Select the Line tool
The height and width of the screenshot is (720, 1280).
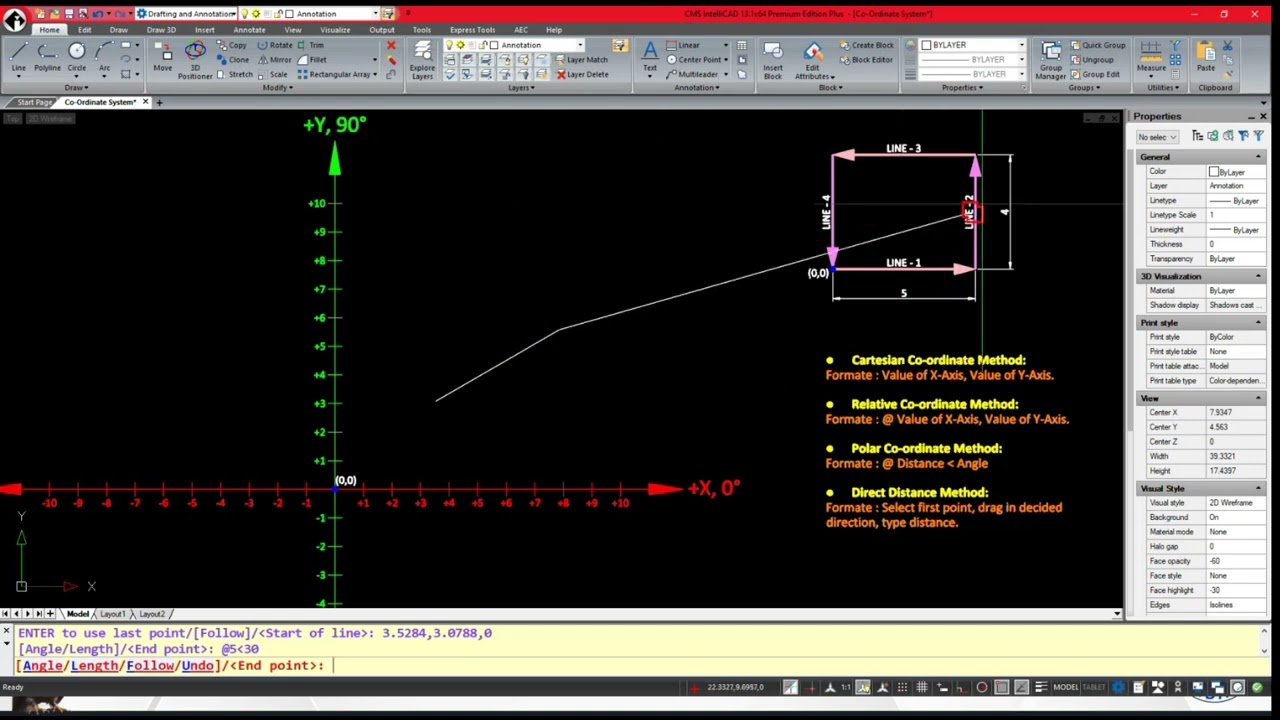[18, 57]
